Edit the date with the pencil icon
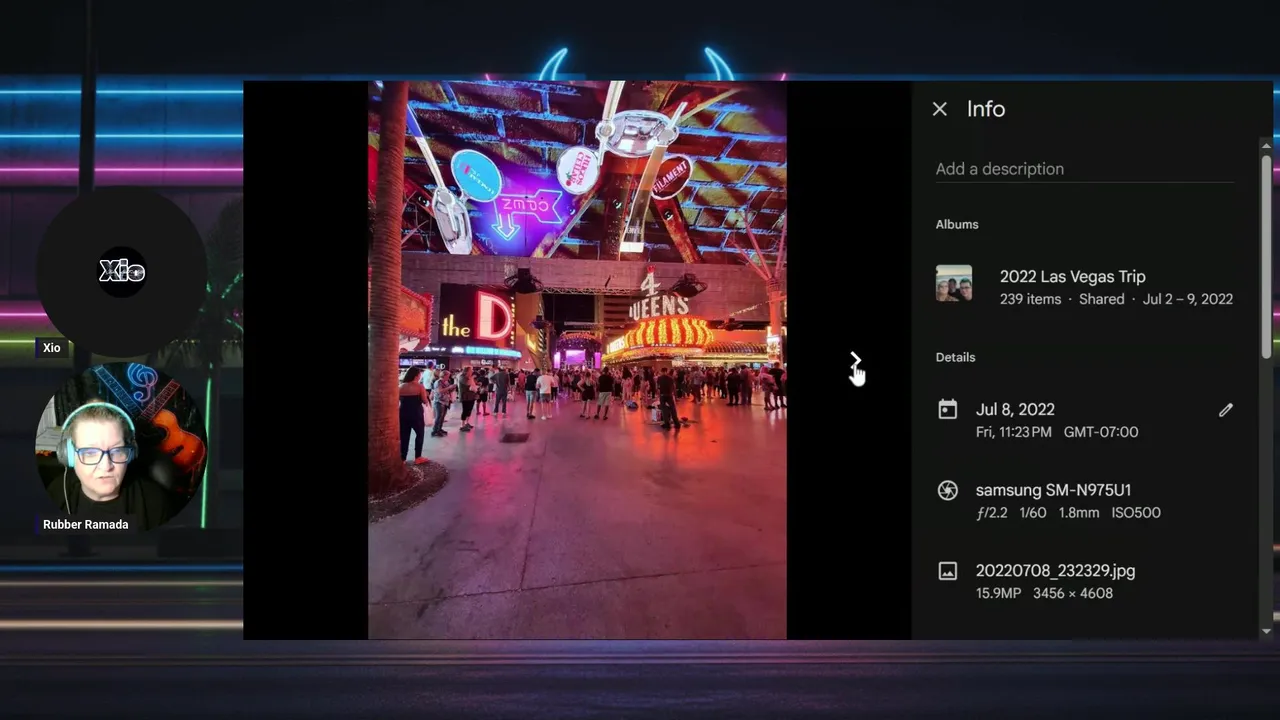This screenshot has height=720, width=1280. pyautogui.click(x=1225, y=410)
